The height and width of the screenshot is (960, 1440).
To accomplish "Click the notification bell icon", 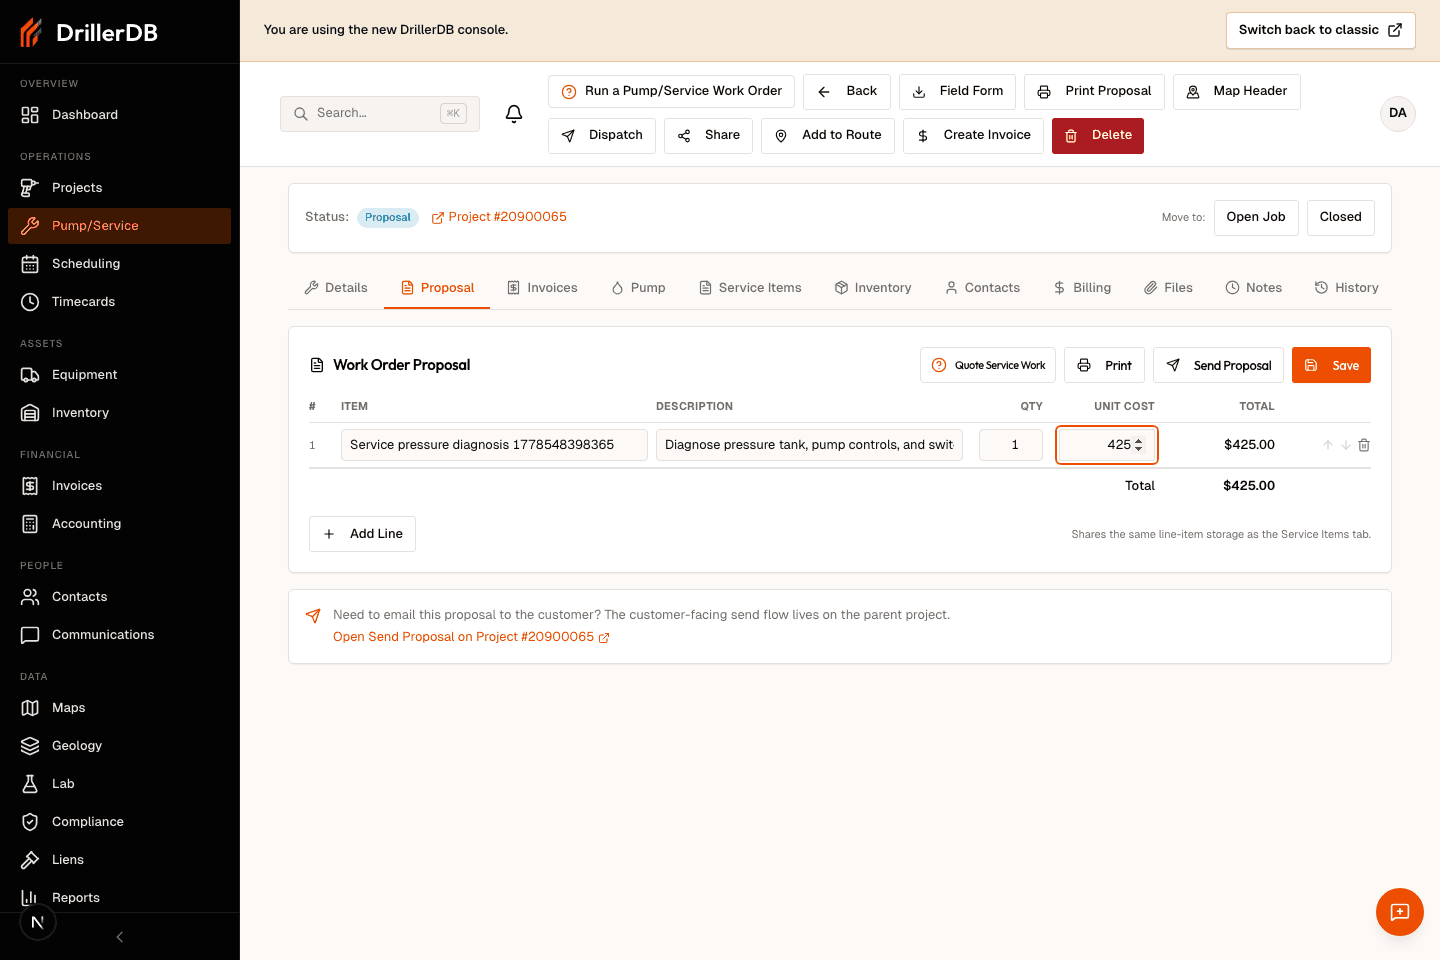I will tap(514, 114).
